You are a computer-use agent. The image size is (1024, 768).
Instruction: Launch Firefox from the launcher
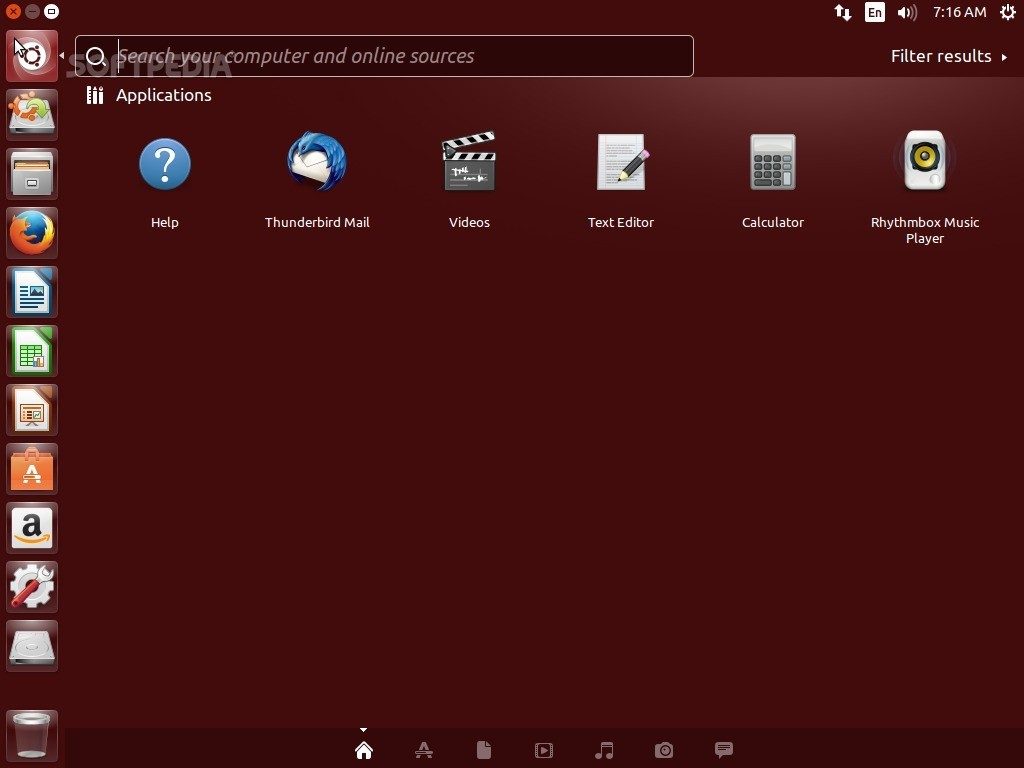click(x=32, y=232)
